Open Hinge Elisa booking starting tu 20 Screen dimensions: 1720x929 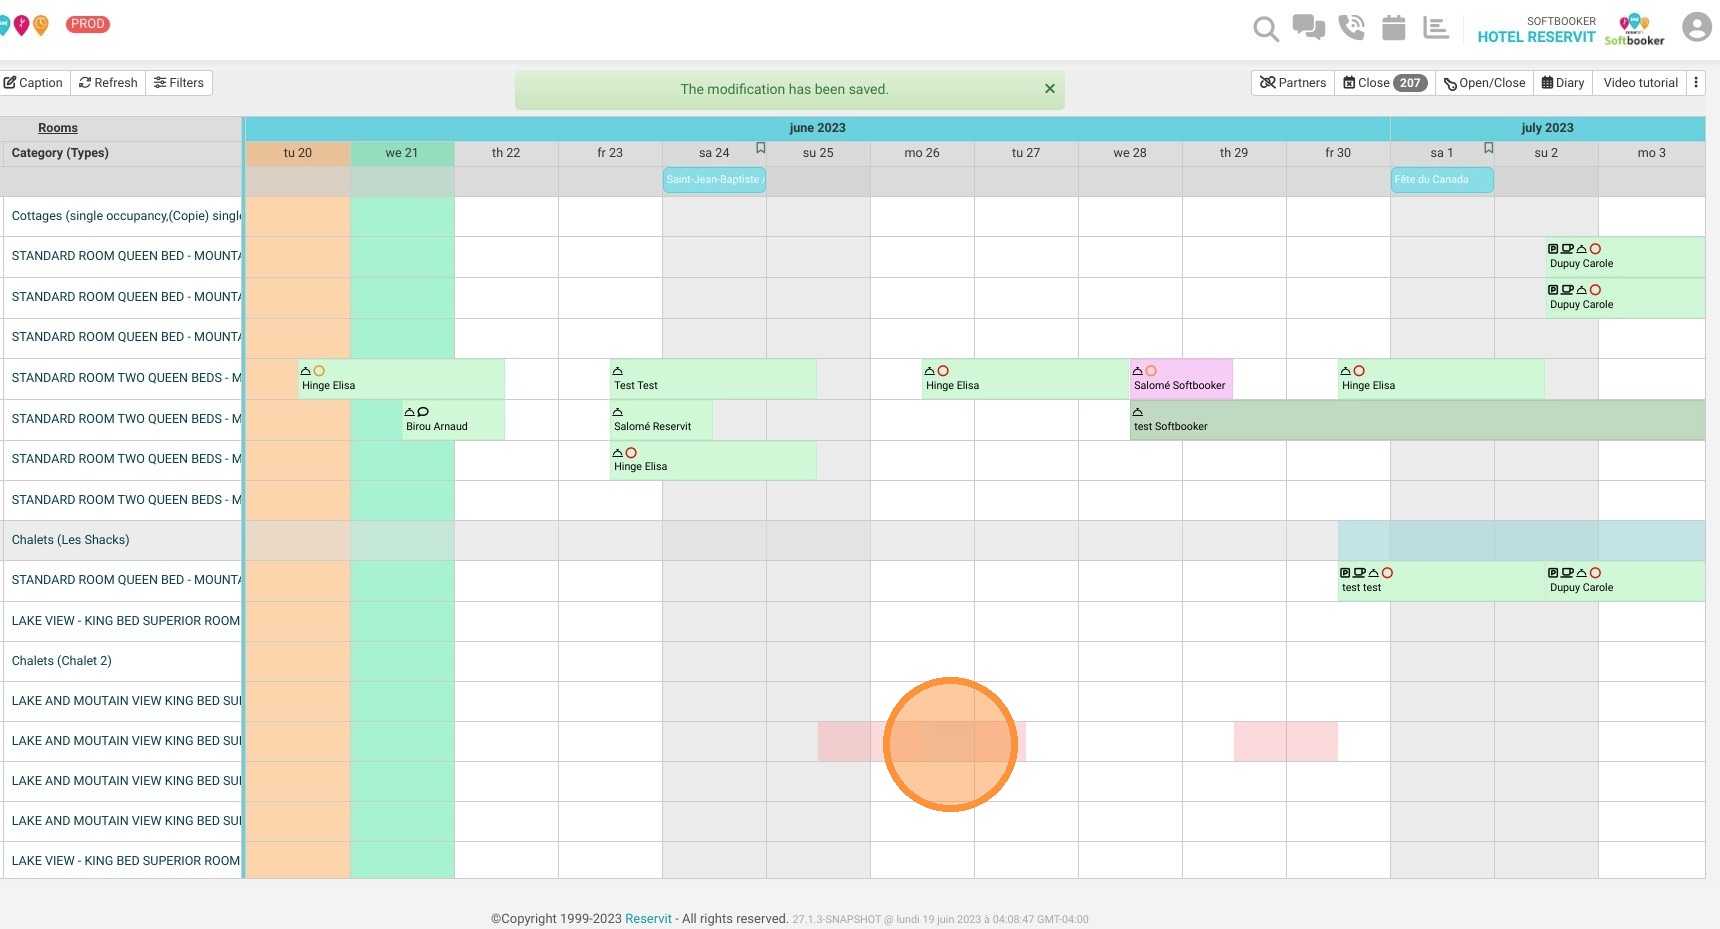(401, 379)
